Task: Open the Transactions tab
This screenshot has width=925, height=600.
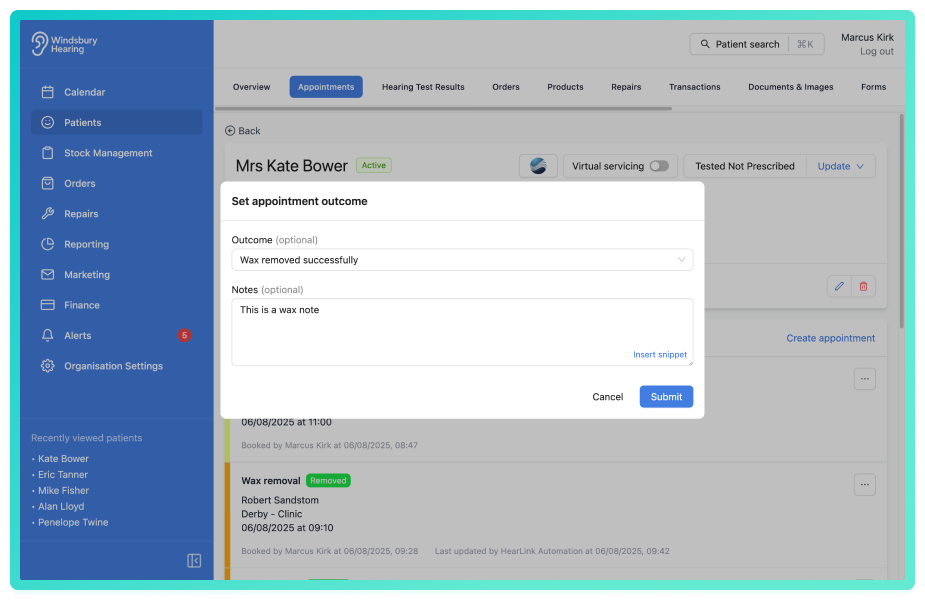Action: coord(694,87)
